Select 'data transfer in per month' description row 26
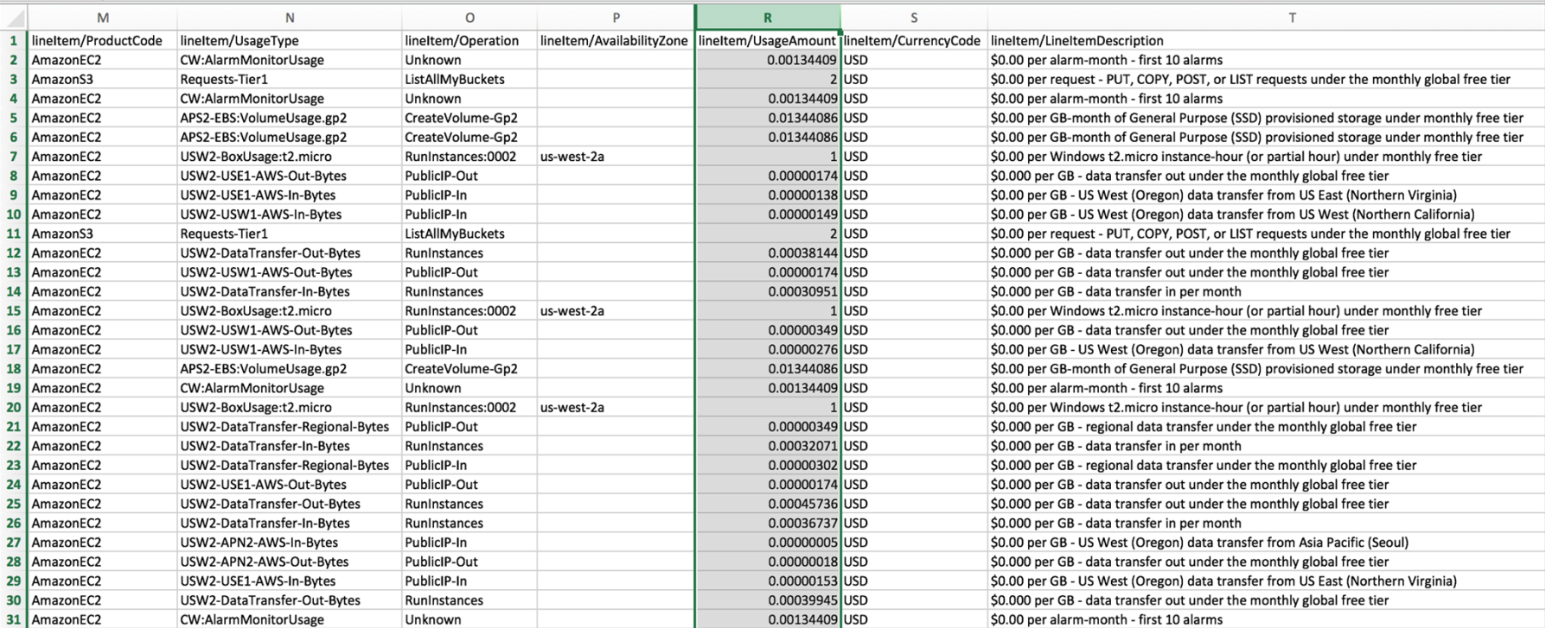Viewport: 1545px width, 628px height. tap(1266, 523)
